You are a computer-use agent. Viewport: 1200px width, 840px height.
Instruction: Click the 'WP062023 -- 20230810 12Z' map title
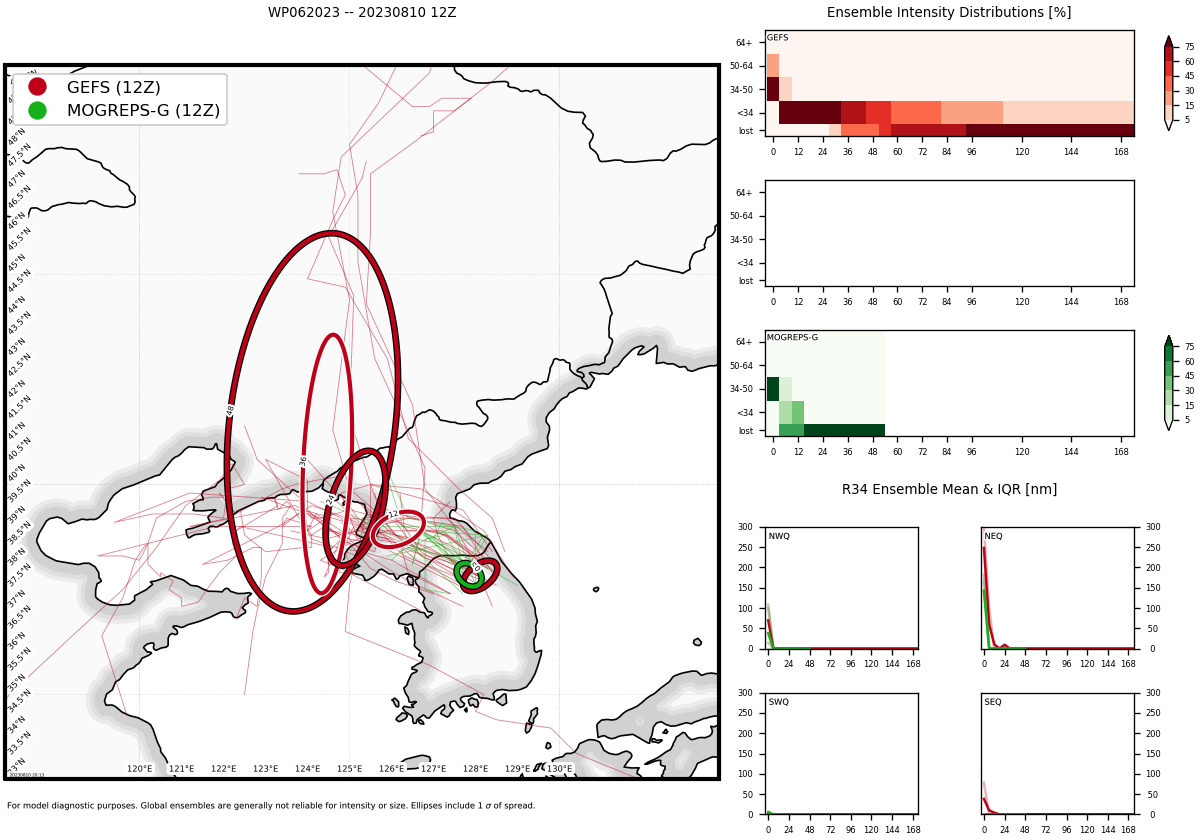(362, 13)
